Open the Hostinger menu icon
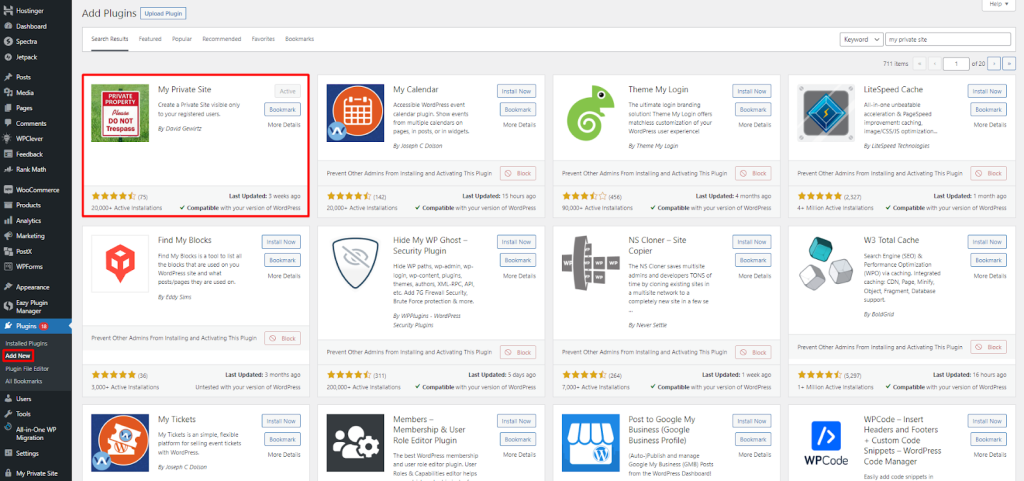Image resolution: width=1024 pixels, height=481 pixels. click(8, 12)
